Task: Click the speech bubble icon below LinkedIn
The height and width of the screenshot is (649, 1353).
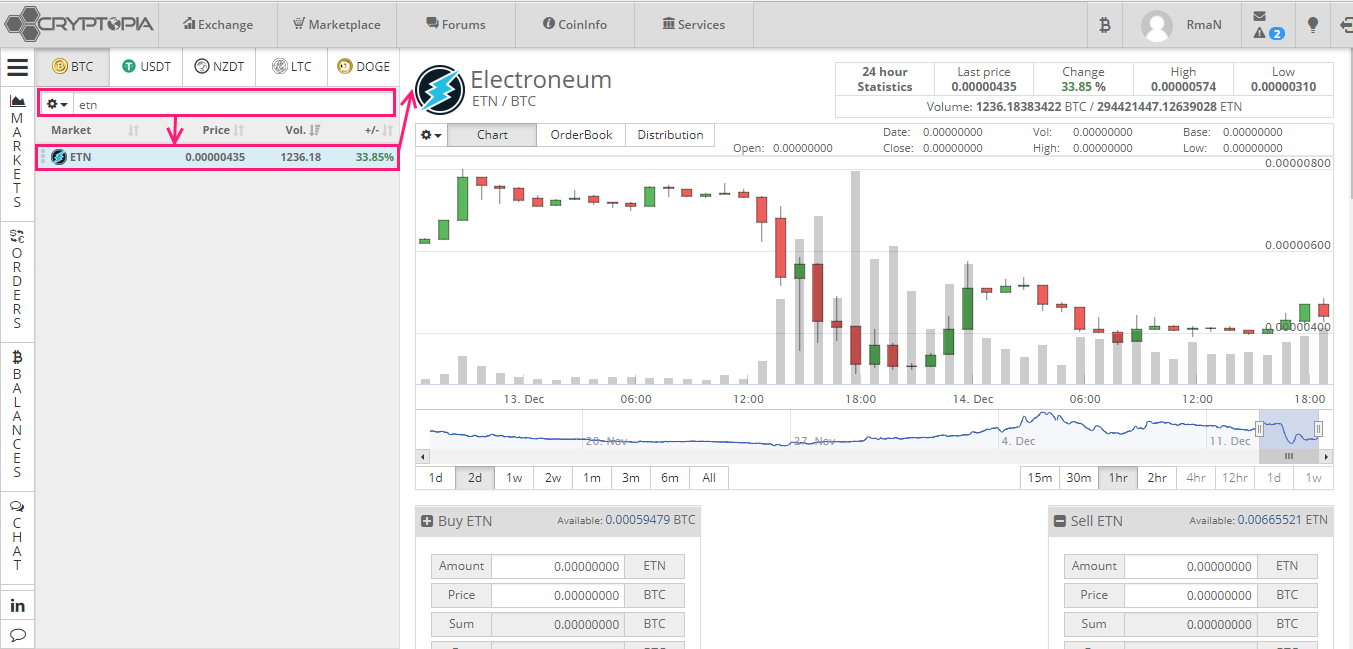Action: click(17, 635)
